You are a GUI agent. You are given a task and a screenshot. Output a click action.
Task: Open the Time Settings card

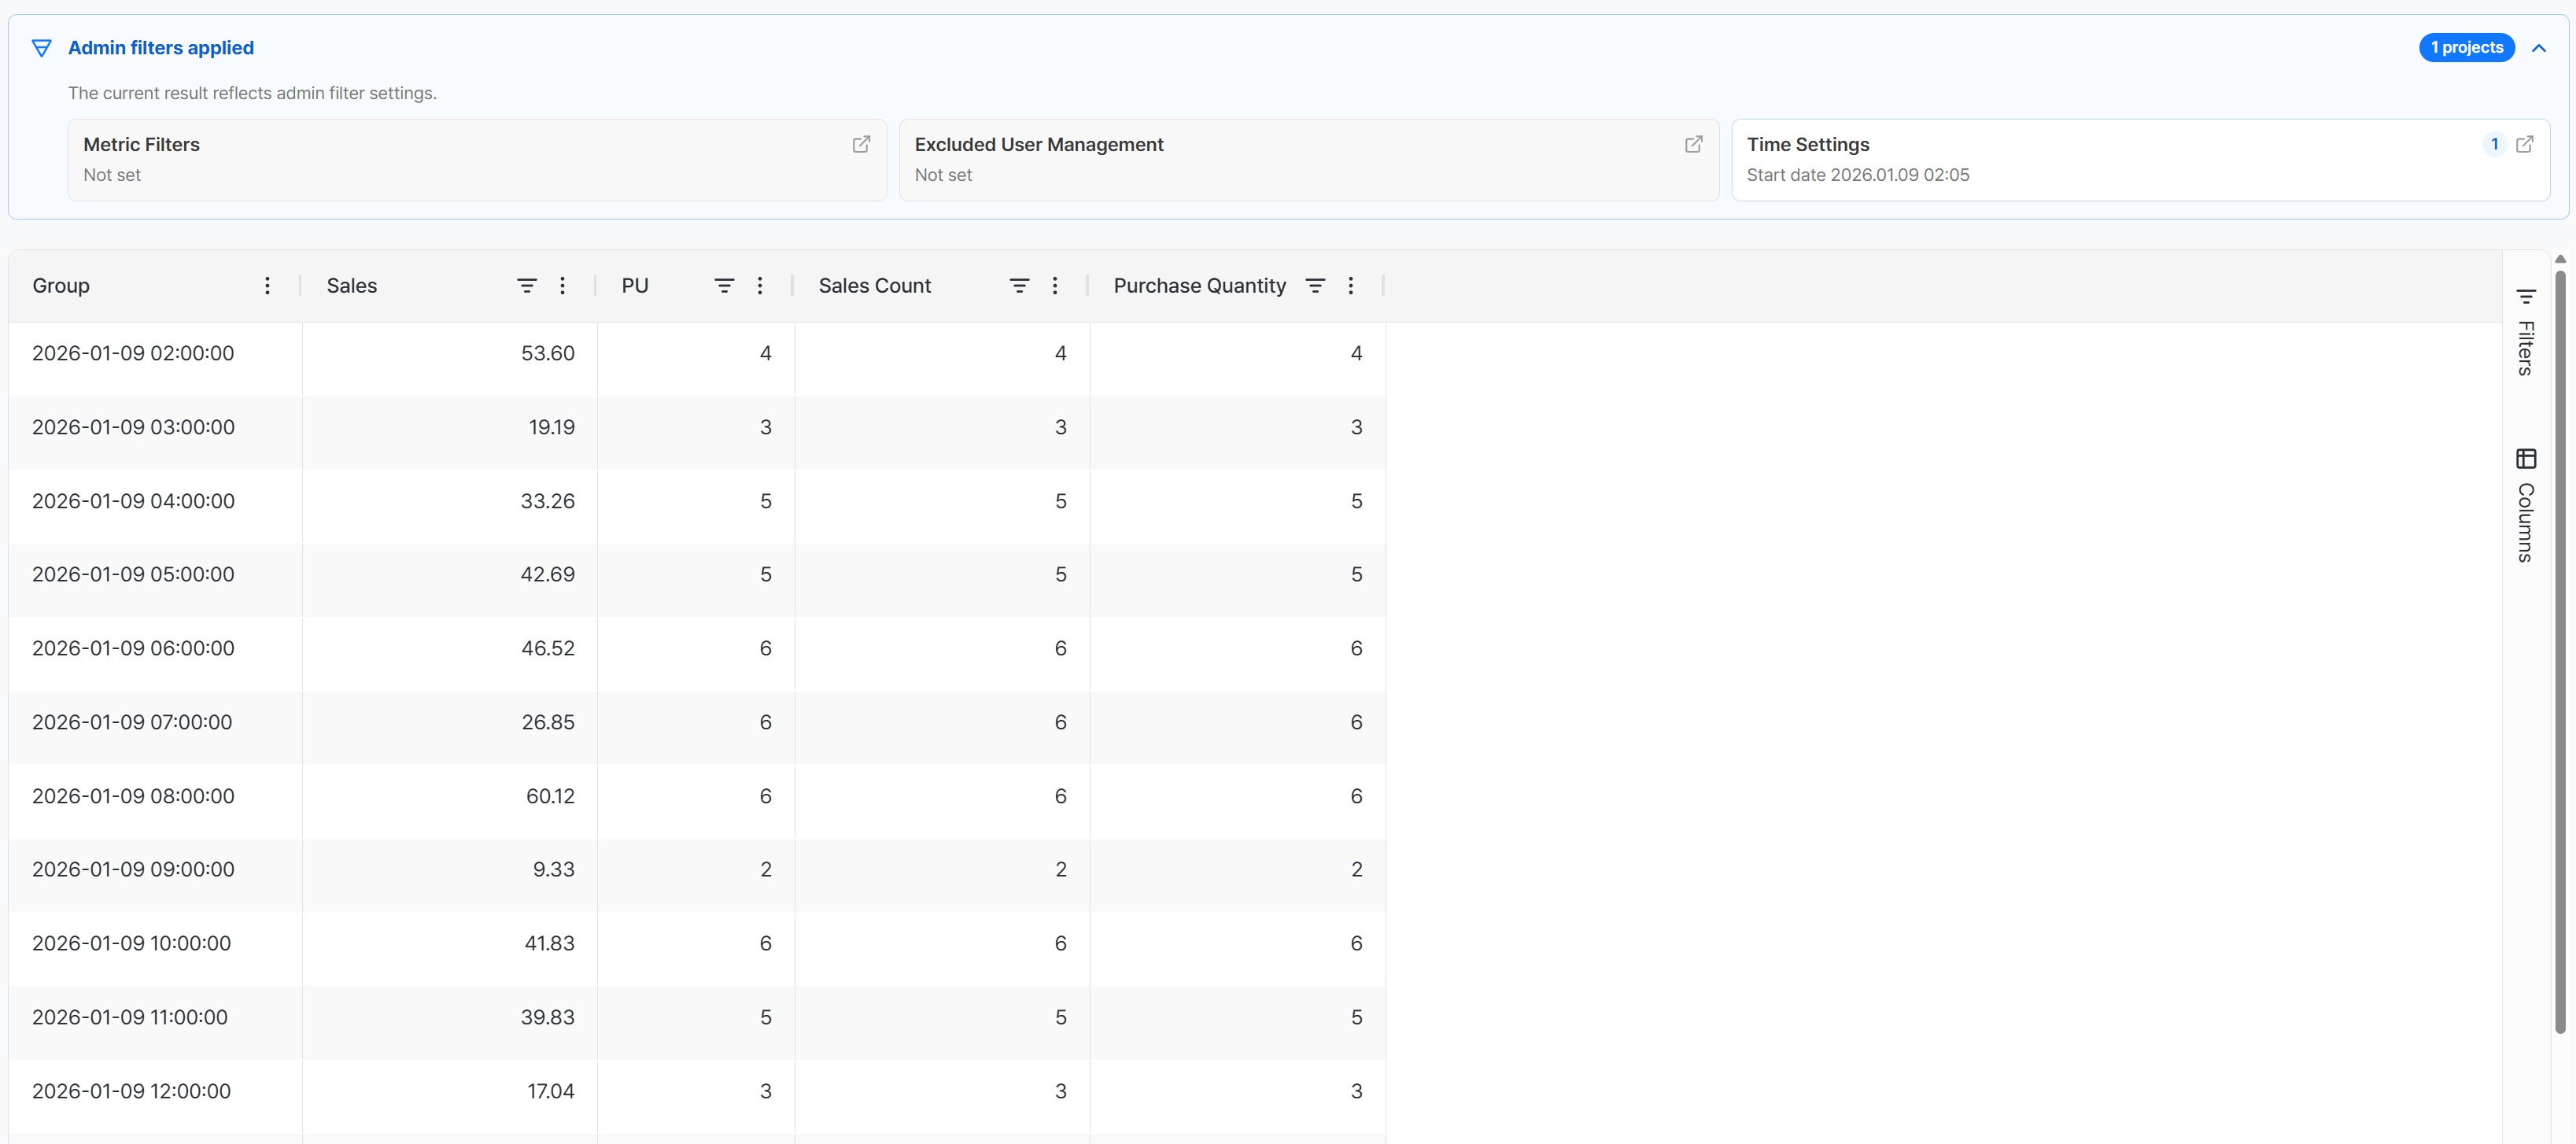point(2141,160)
